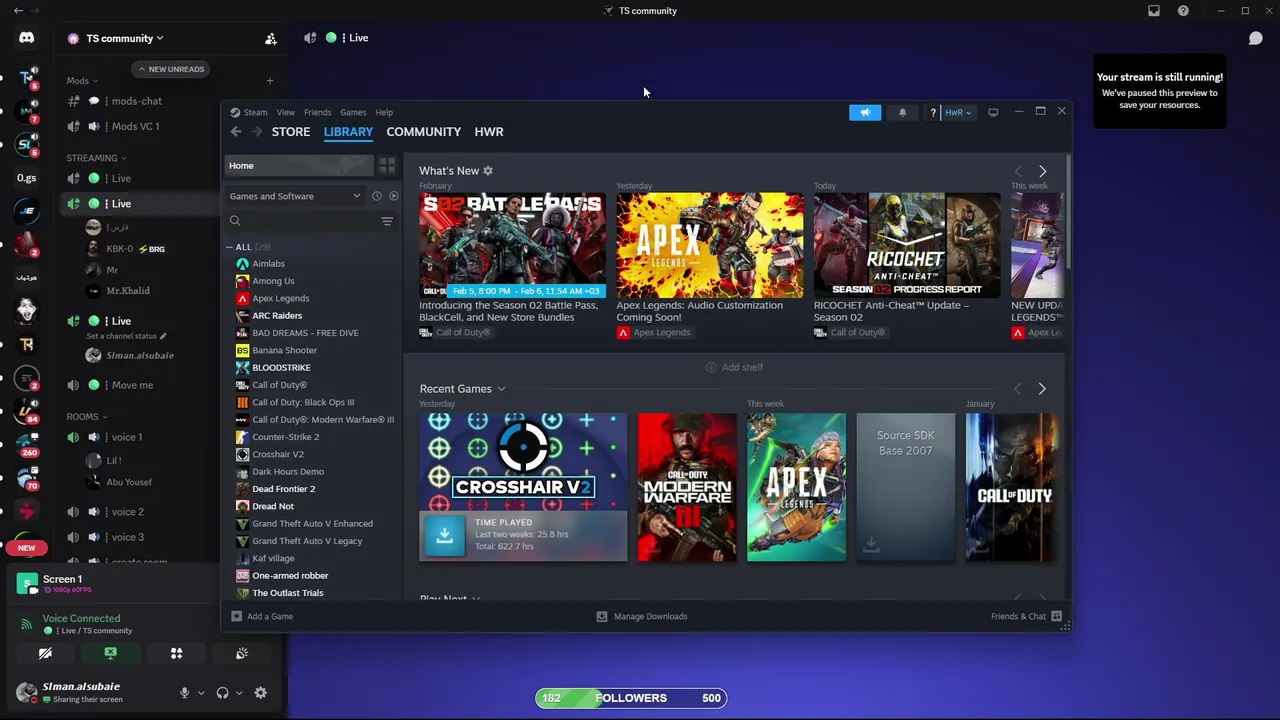The image size is (1280, 720).
Task: Open Recent Games shelf dropdown
Action: (x=501, y=389)
